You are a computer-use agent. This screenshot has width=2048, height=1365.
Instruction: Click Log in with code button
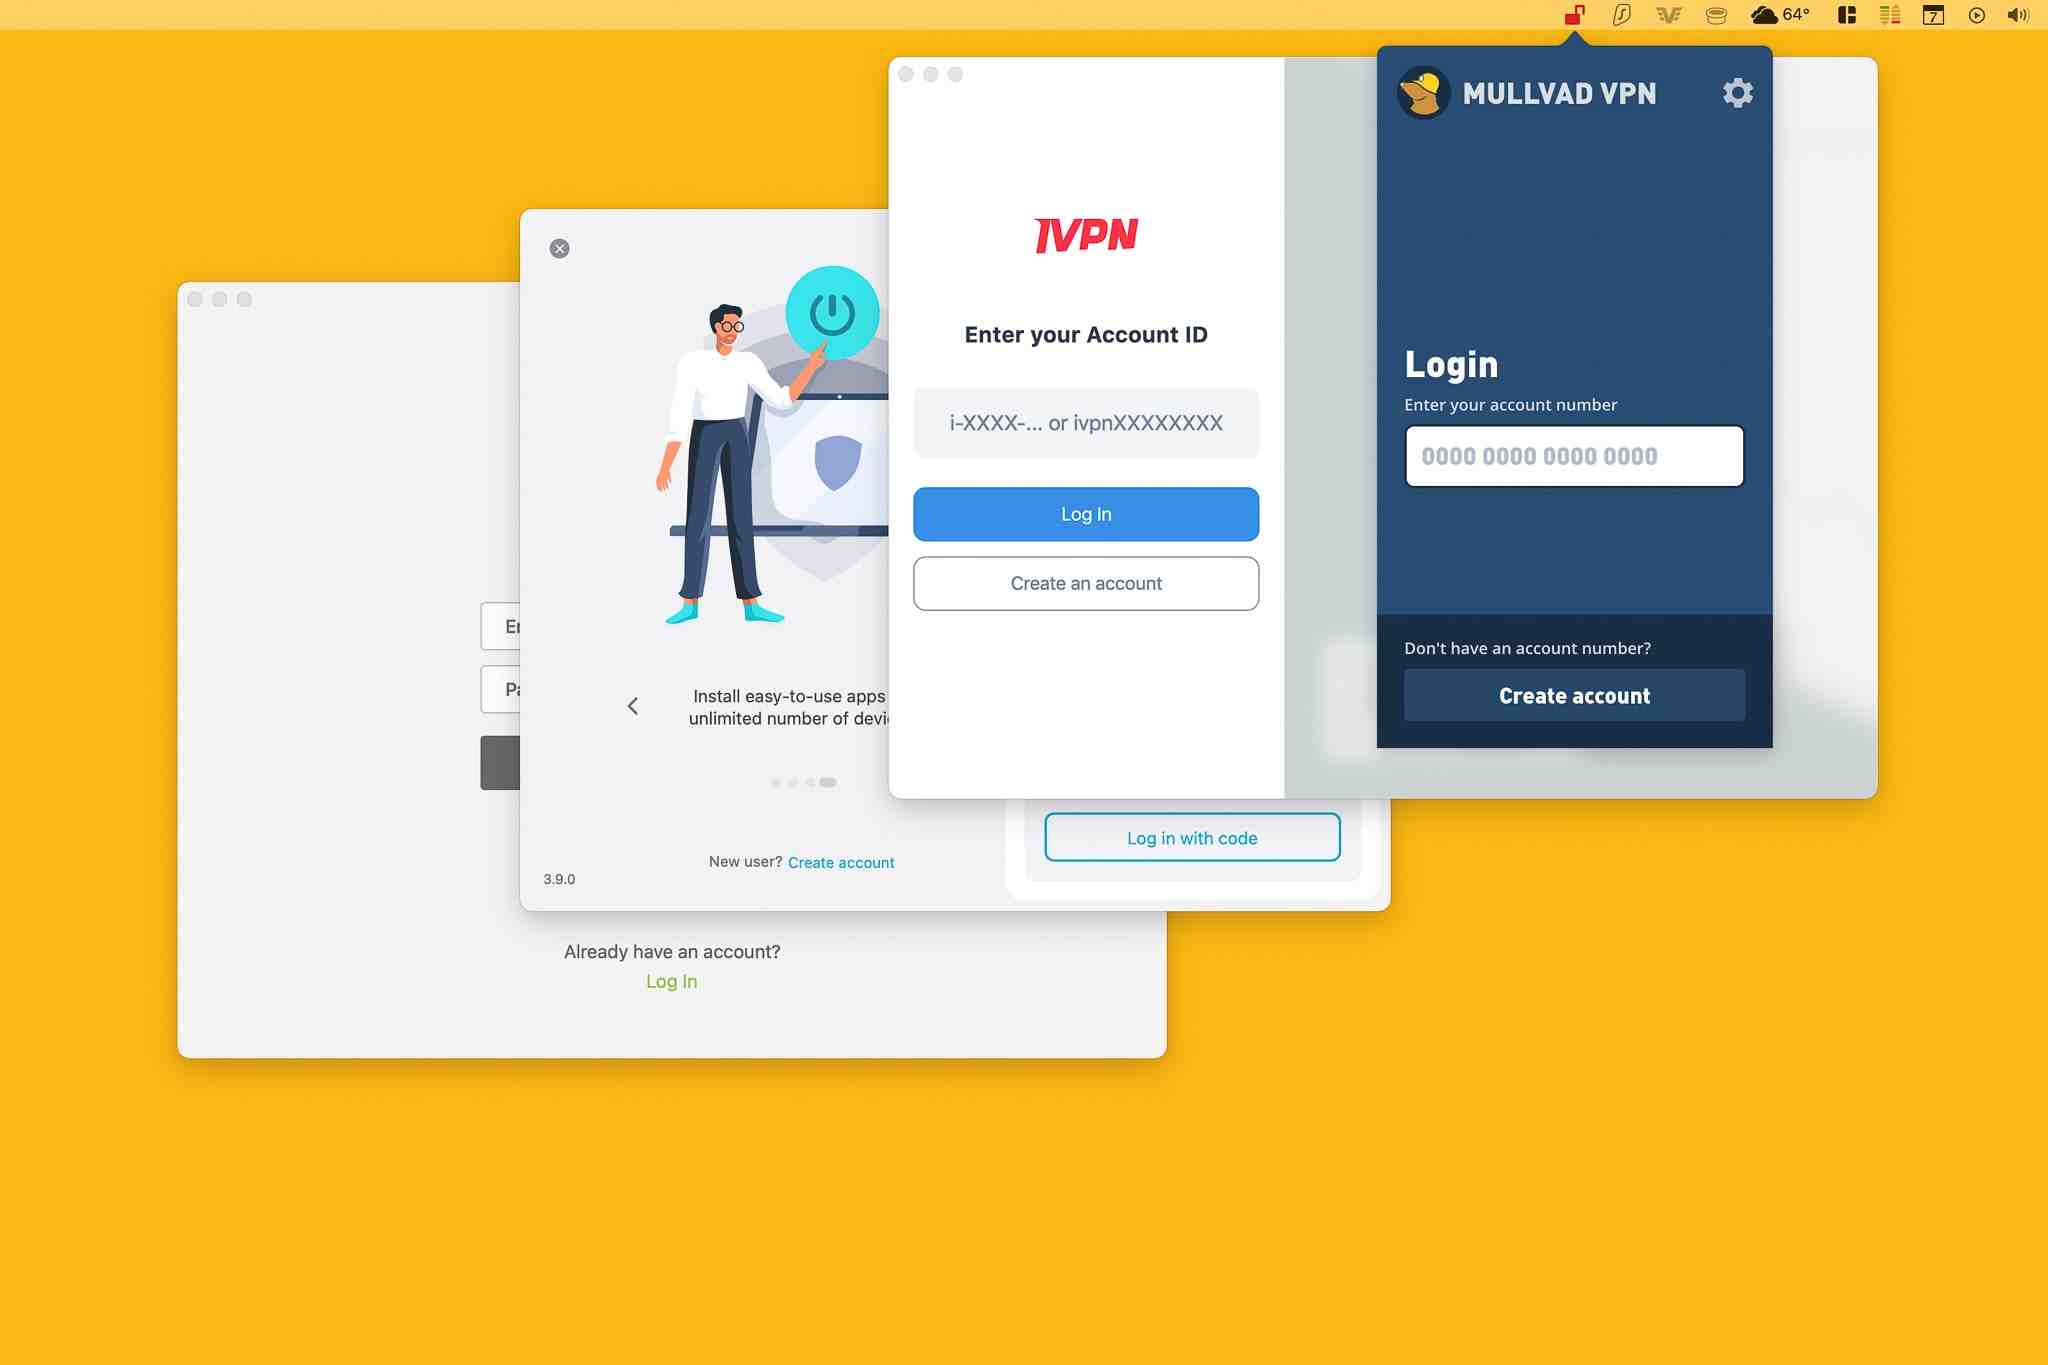pos(1191,836)
